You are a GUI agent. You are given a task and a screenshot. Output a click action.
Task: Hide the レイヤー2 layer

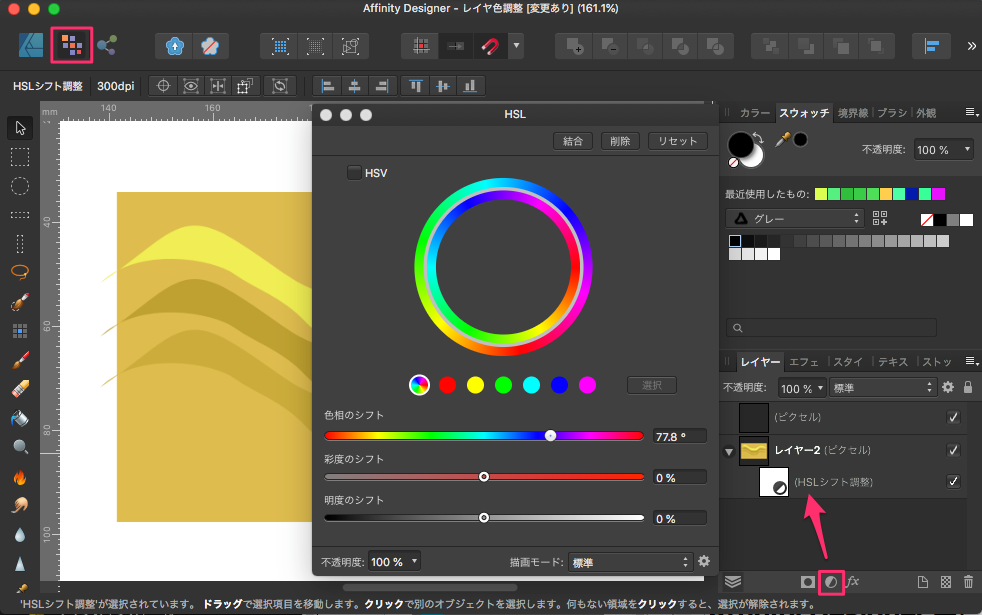tap(953, 450)
